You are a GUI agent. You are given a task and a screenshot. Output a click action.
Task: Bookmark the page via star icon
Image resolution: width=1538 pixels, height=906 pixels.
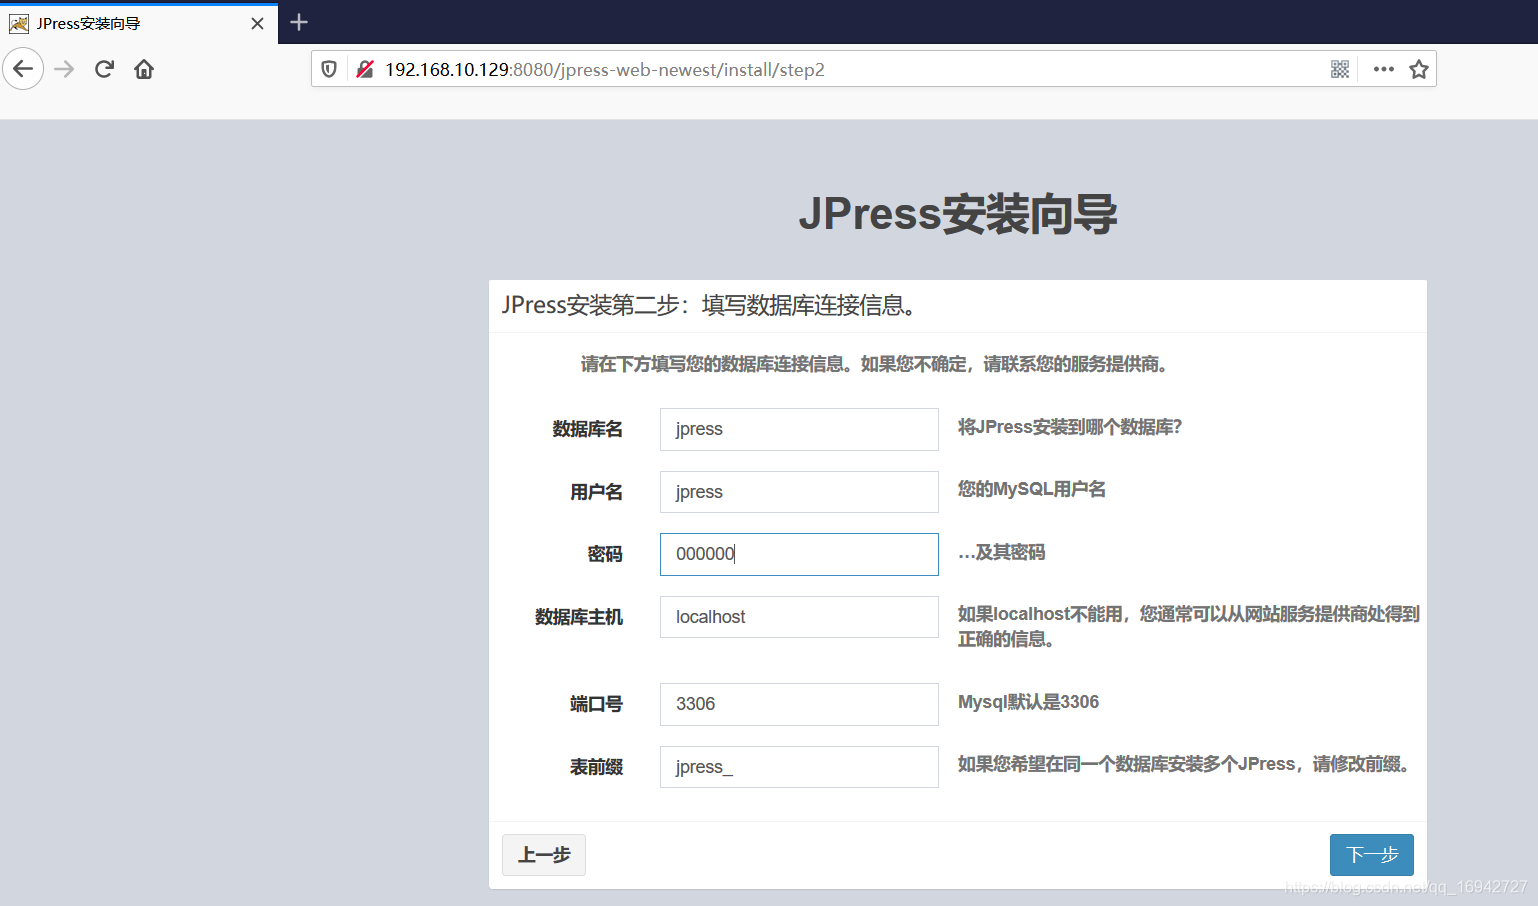[x=1419, y=69]
